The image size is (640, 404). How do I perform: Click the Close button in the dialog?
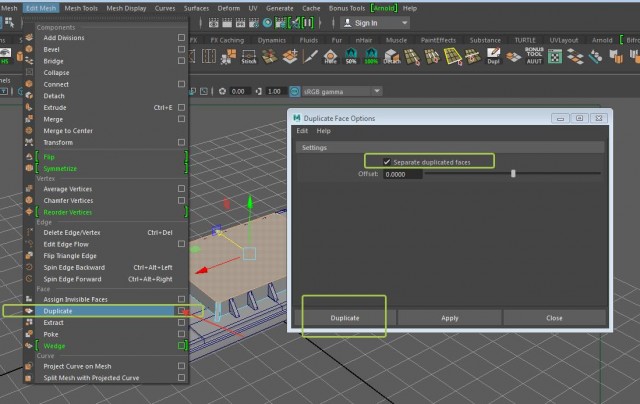point(554,318)
